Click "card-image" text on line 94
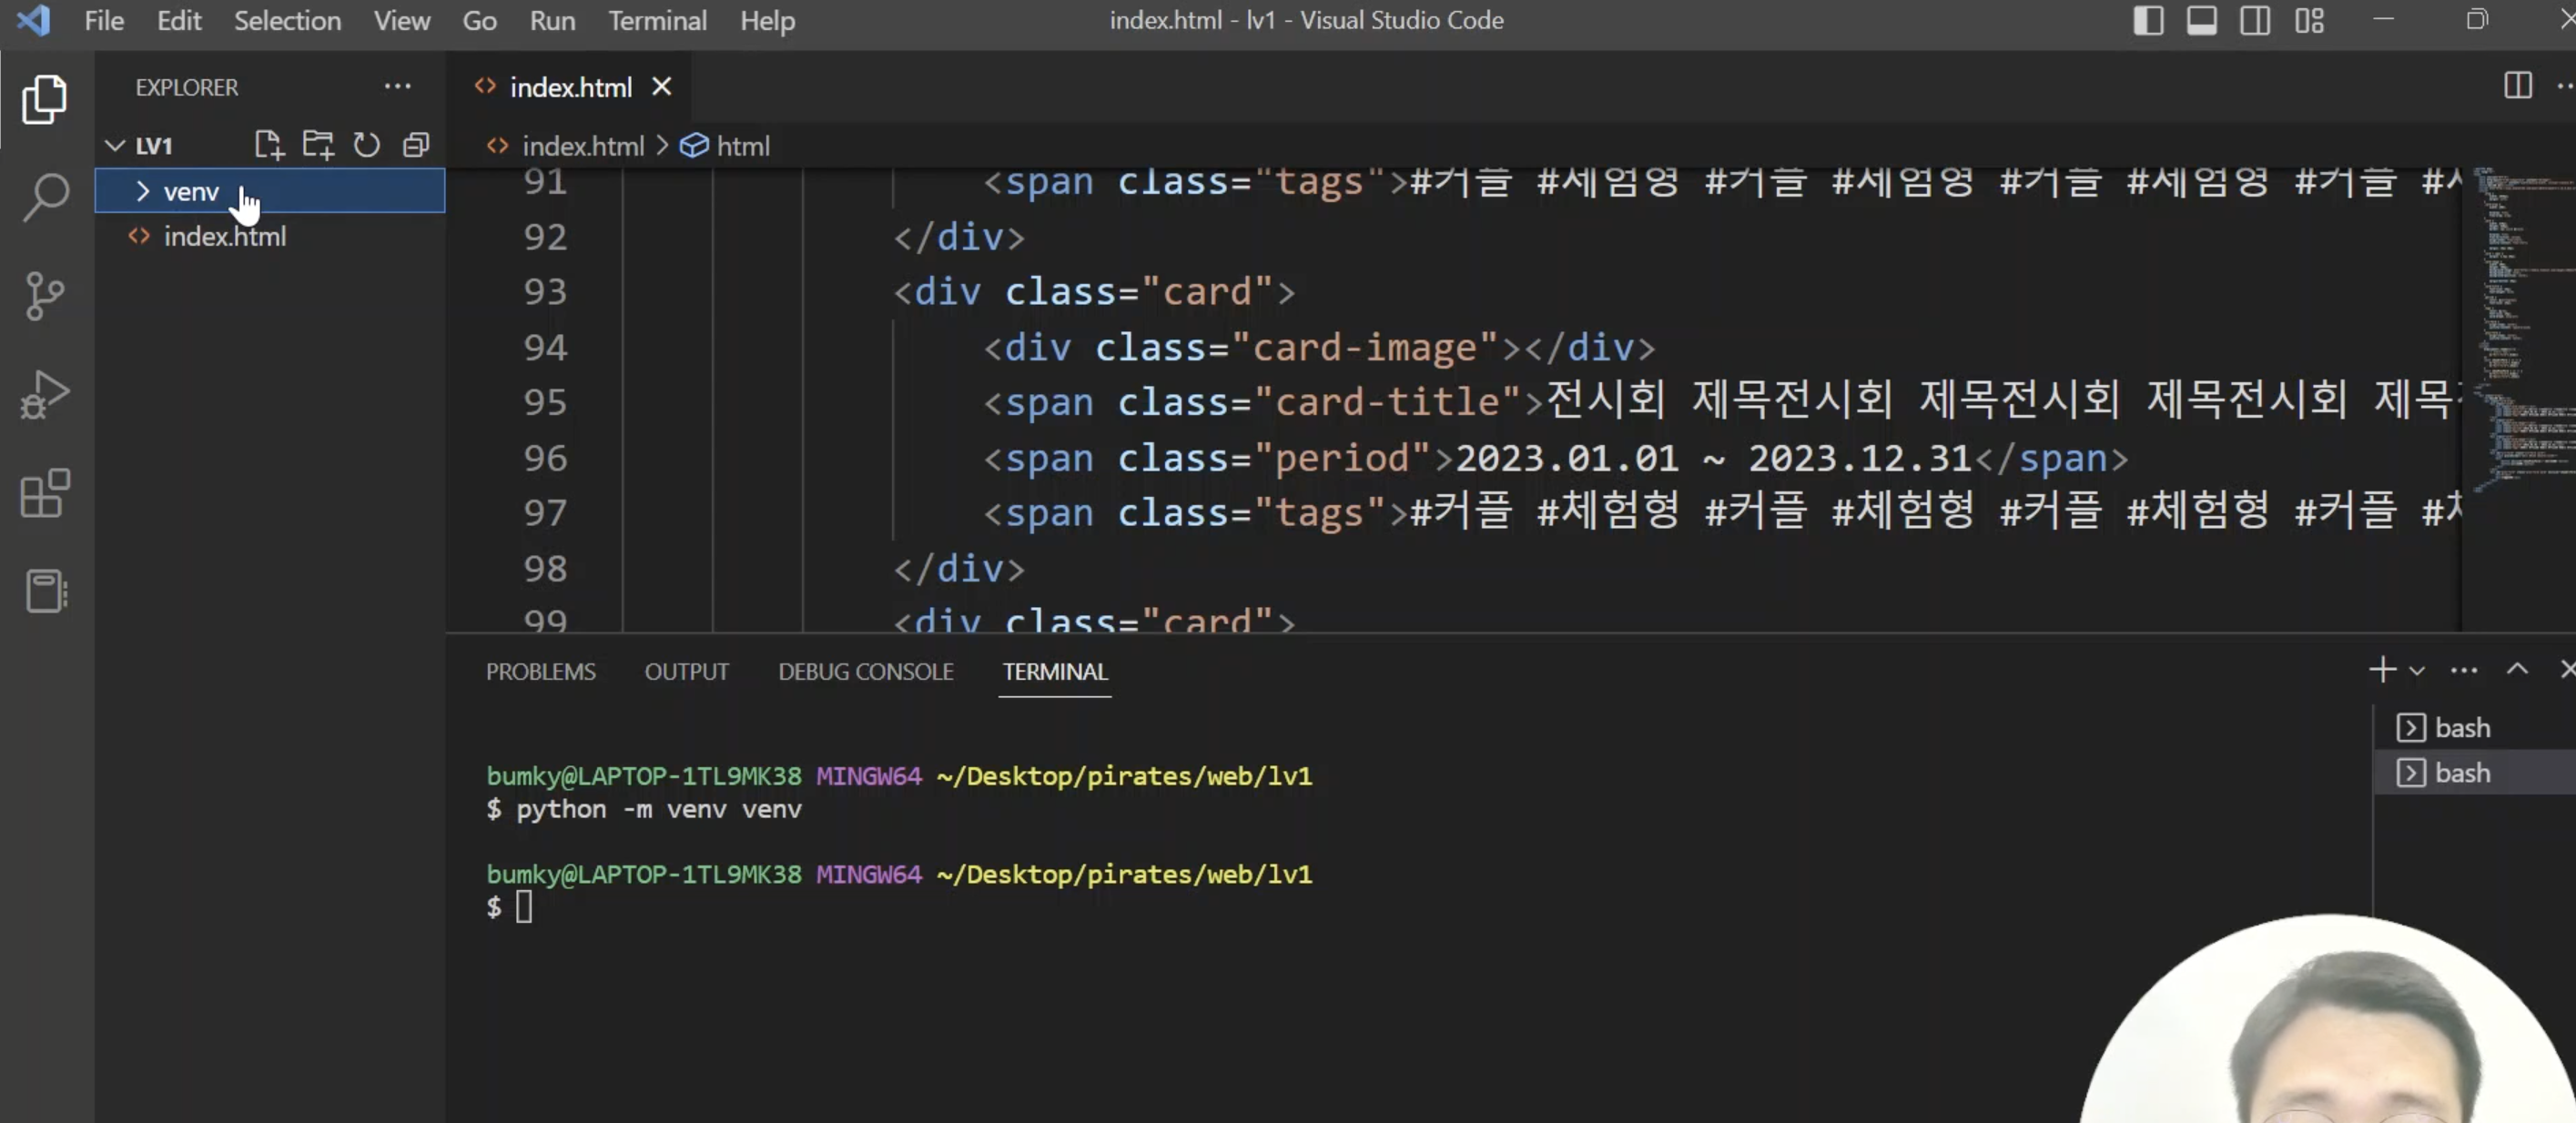Screen dimensions: 2576x1123 [x=1365, y=347]
